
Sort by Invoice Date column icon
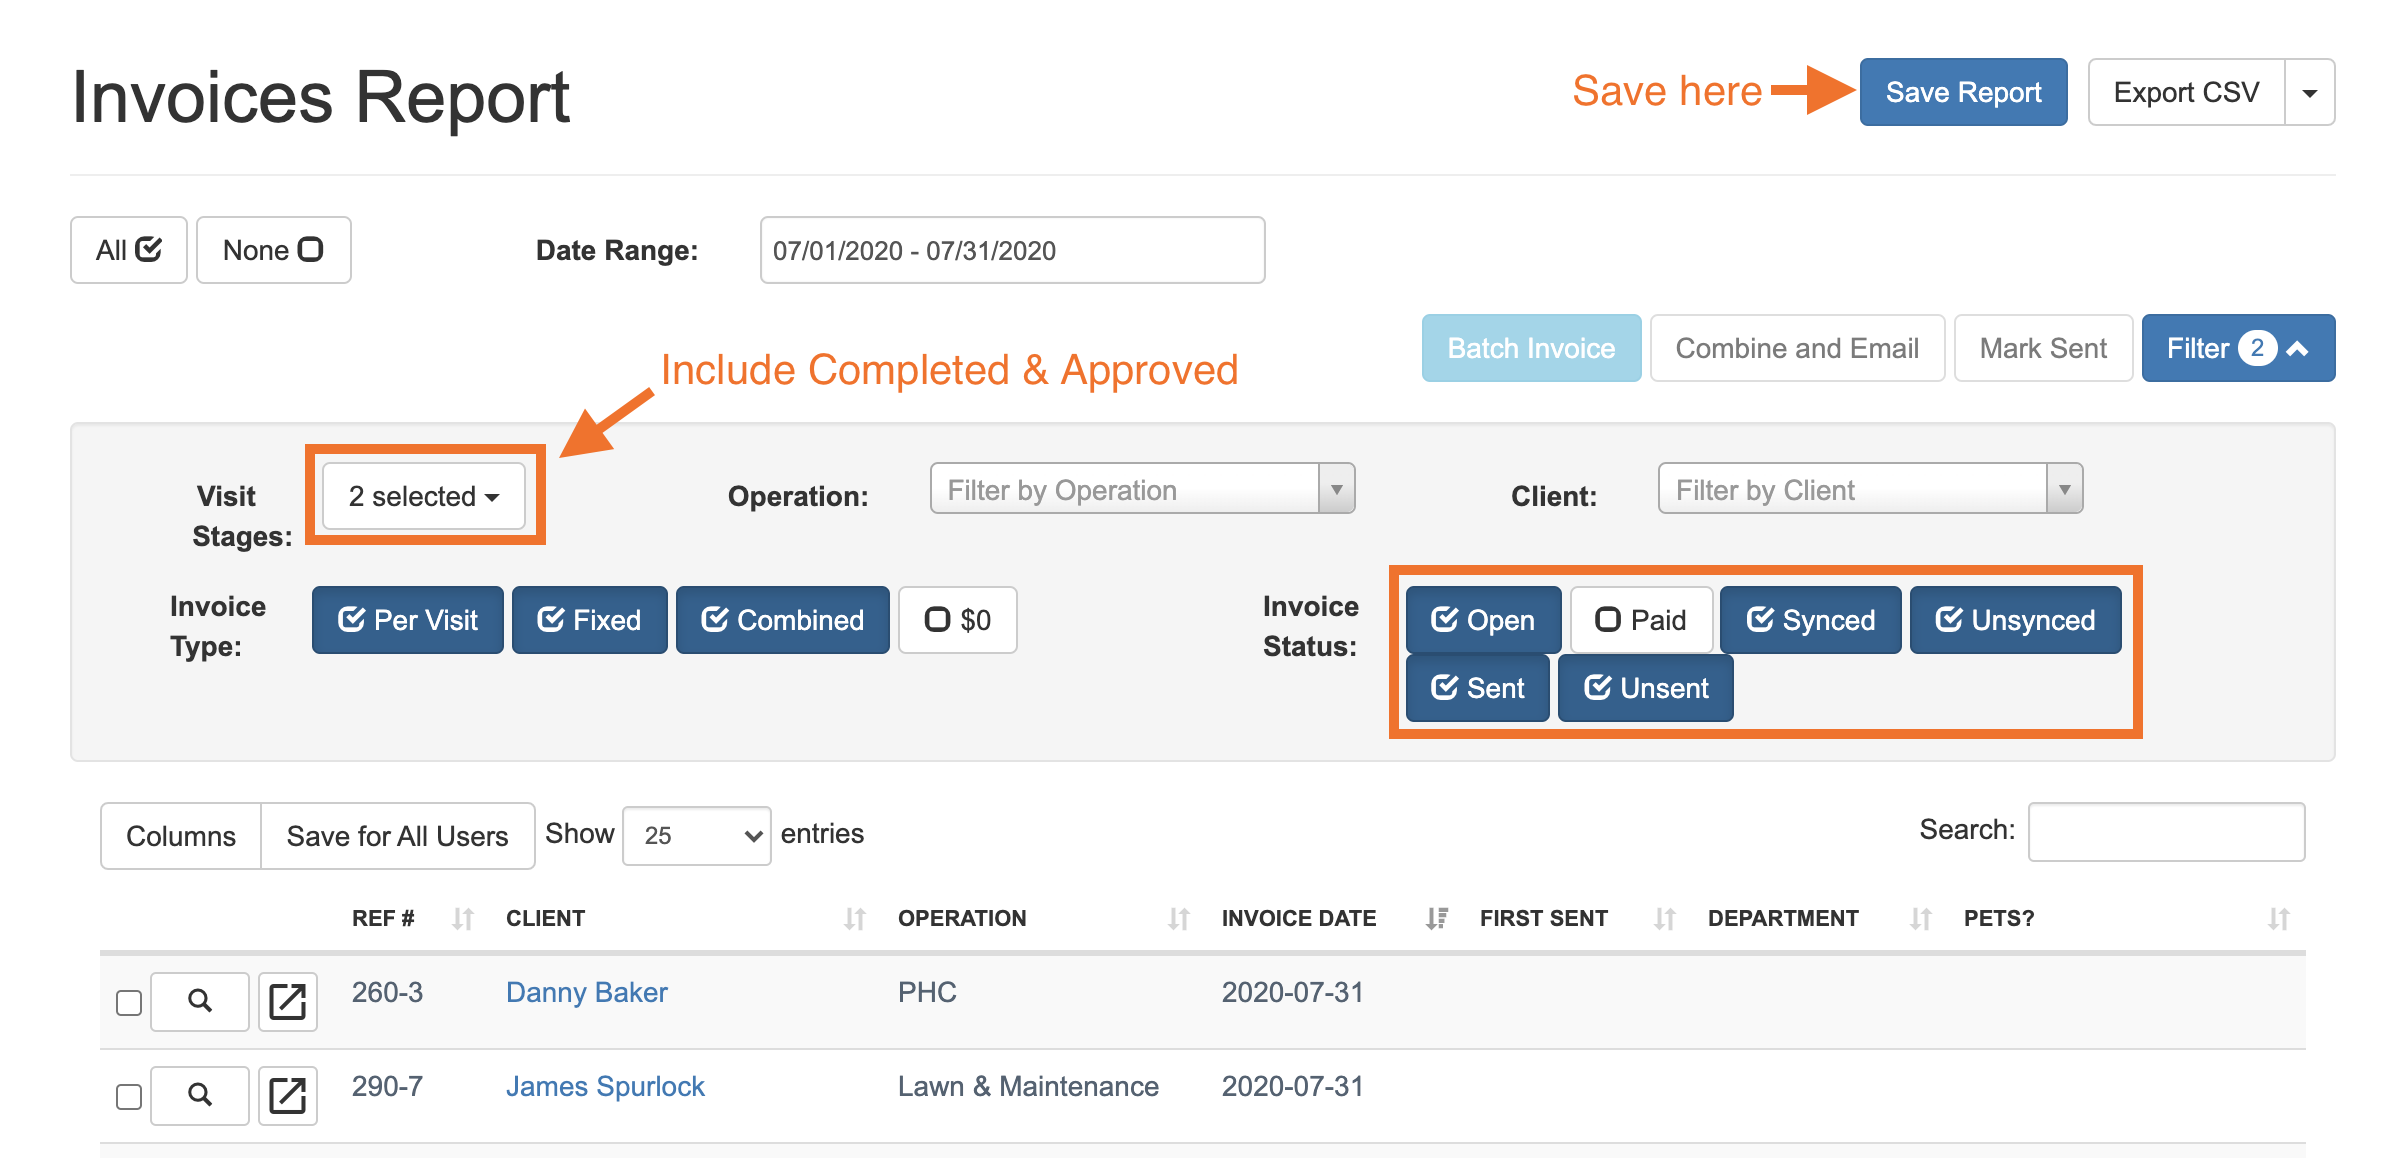tap(1436, 918)
